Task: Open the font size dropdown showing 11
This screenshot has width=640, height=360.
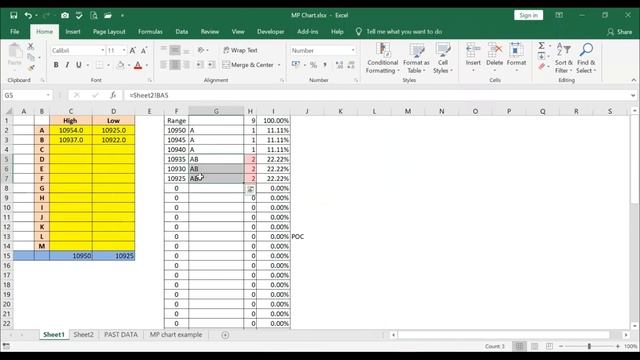Action: [124, 50]
